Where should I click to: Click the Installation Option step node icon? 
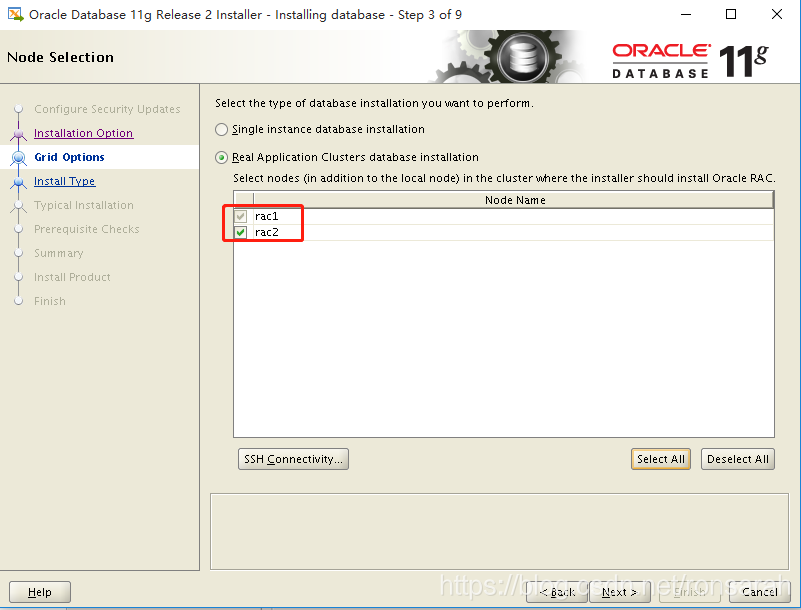click(x=20, y=133)
